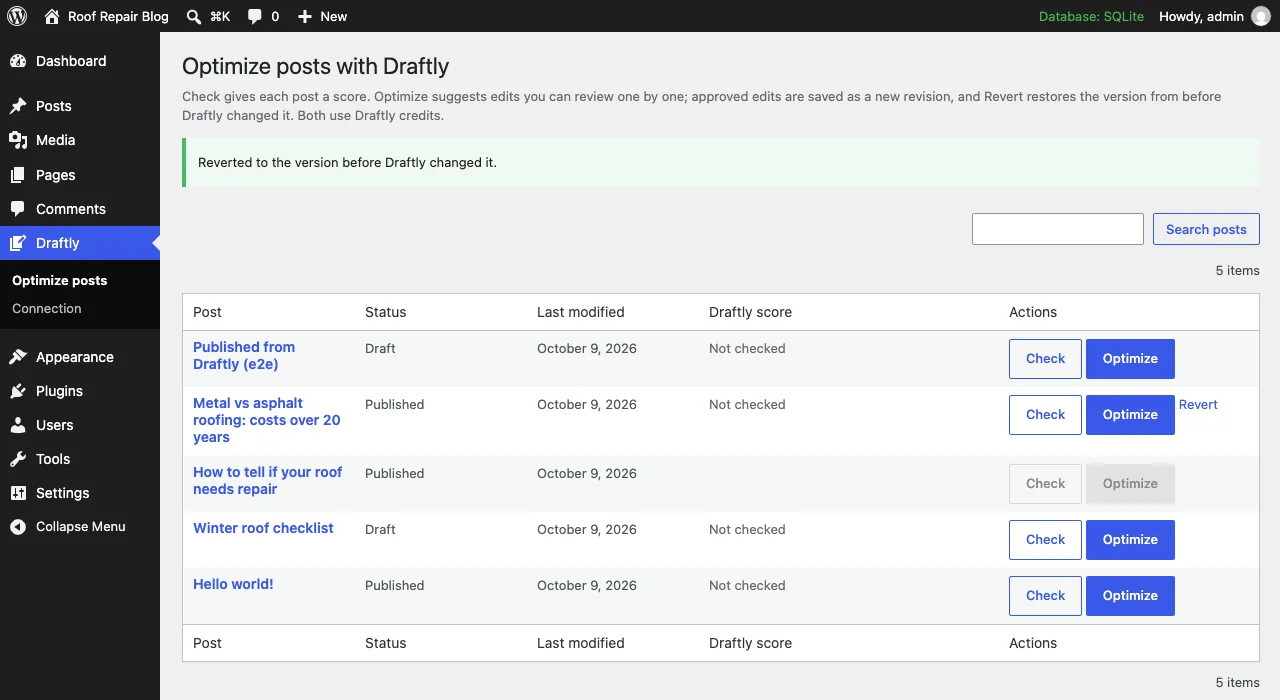Image resolution: width=1280 pixels, height=700 pixels.
Task: Open Winter roof checklist post link
Action: (263, 528)
